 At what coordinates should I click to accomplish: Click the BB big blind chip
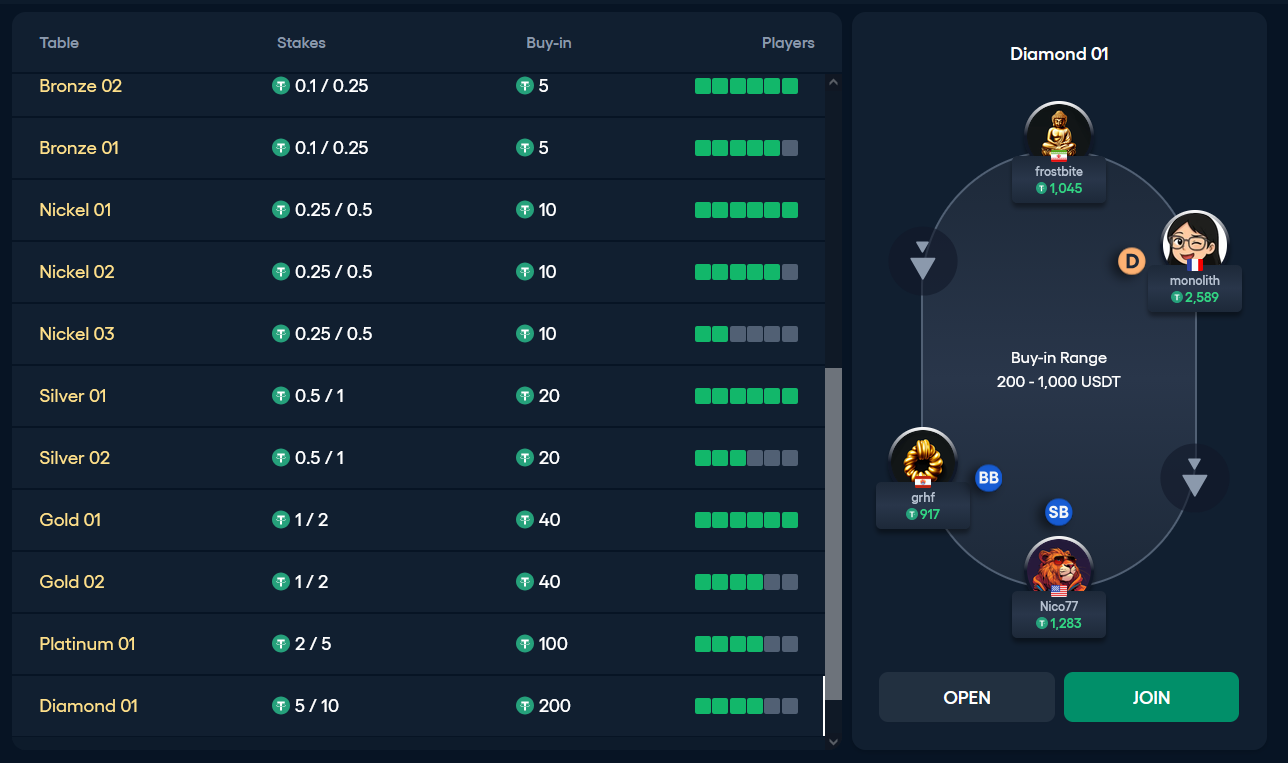pos(988,478)
